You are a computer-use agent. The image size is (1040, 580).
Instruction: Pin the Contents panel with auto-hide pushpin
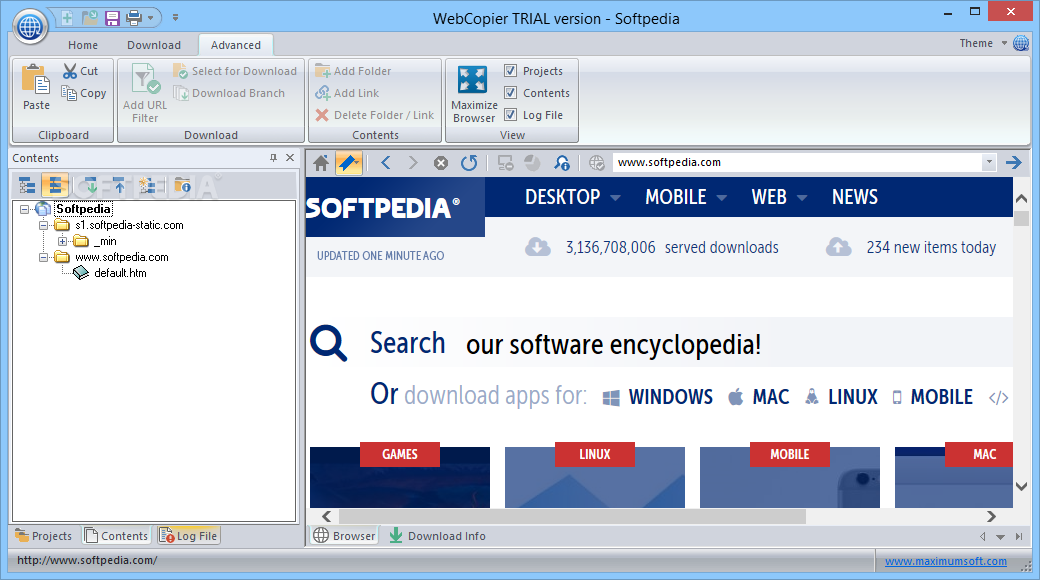coord(273,158)
